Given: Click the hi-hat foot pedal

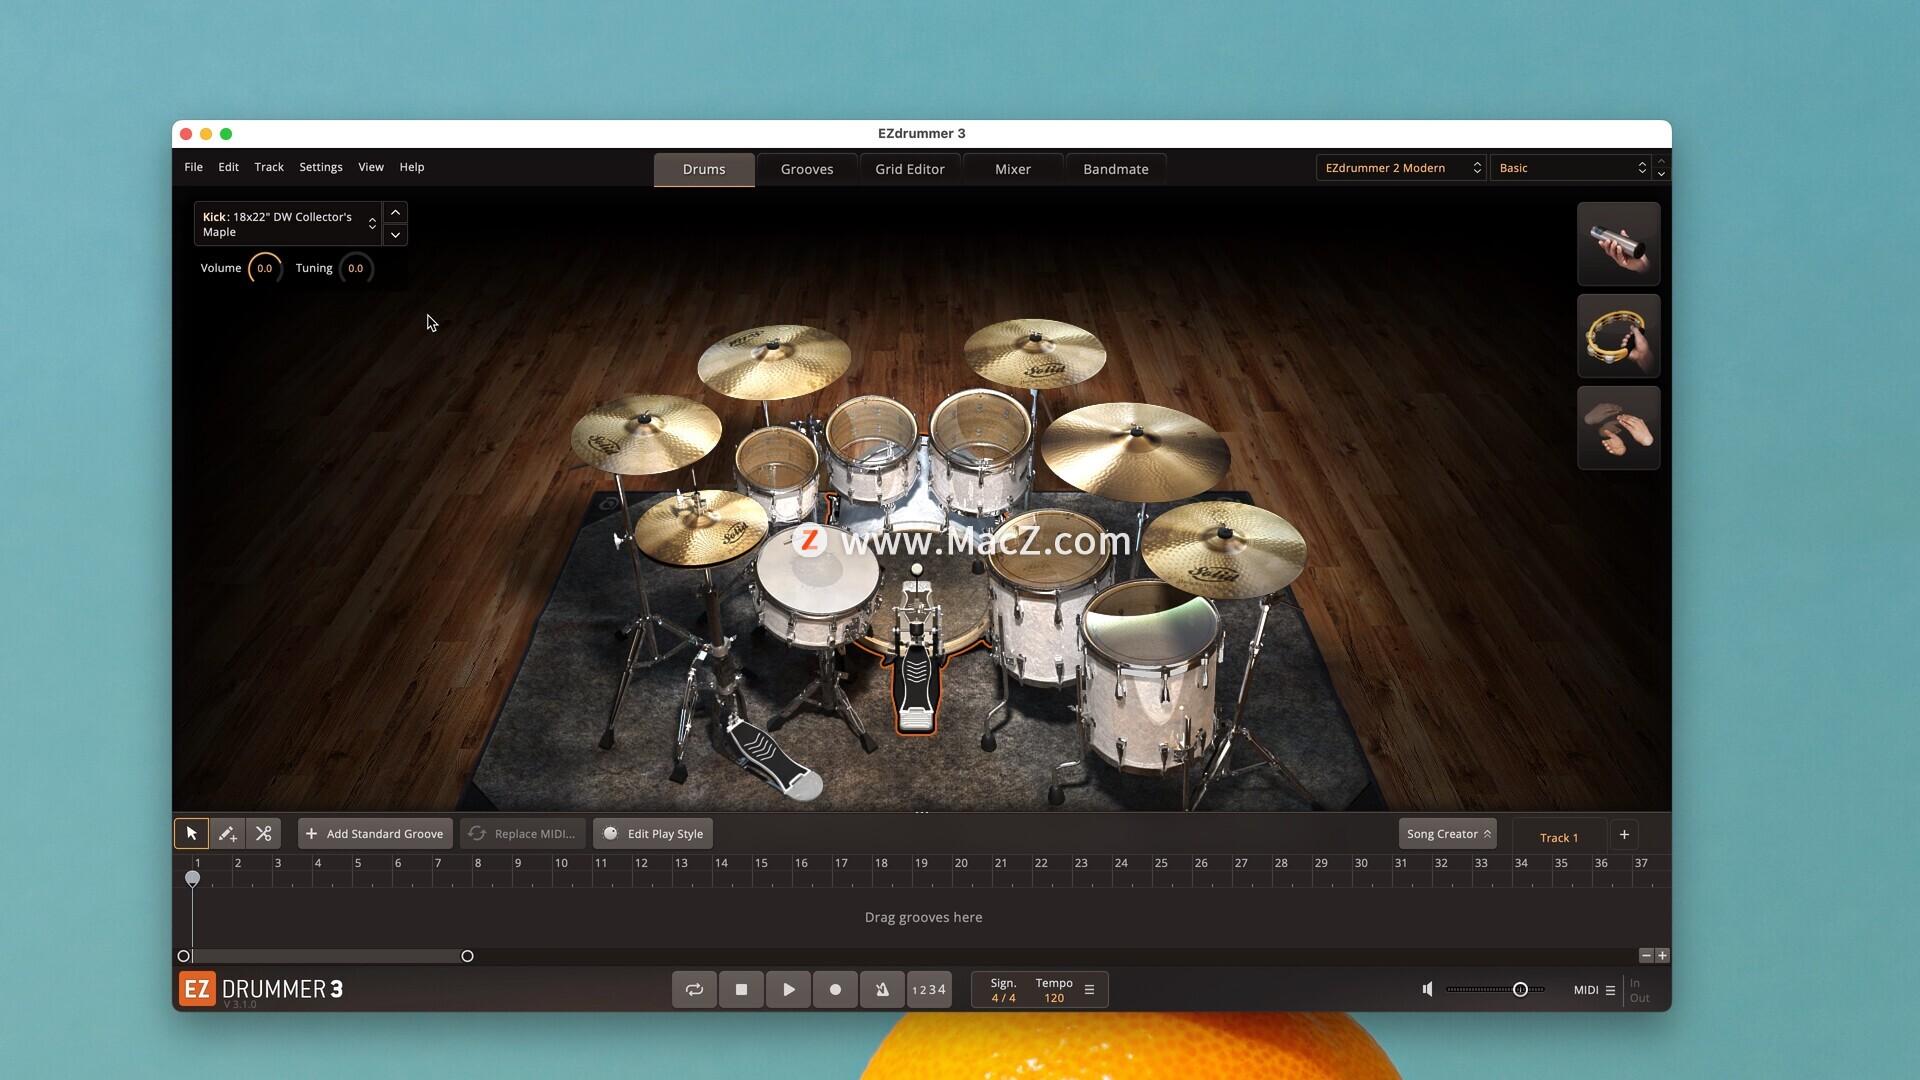Looking at the screenshot, I should [x=775, y=760].
